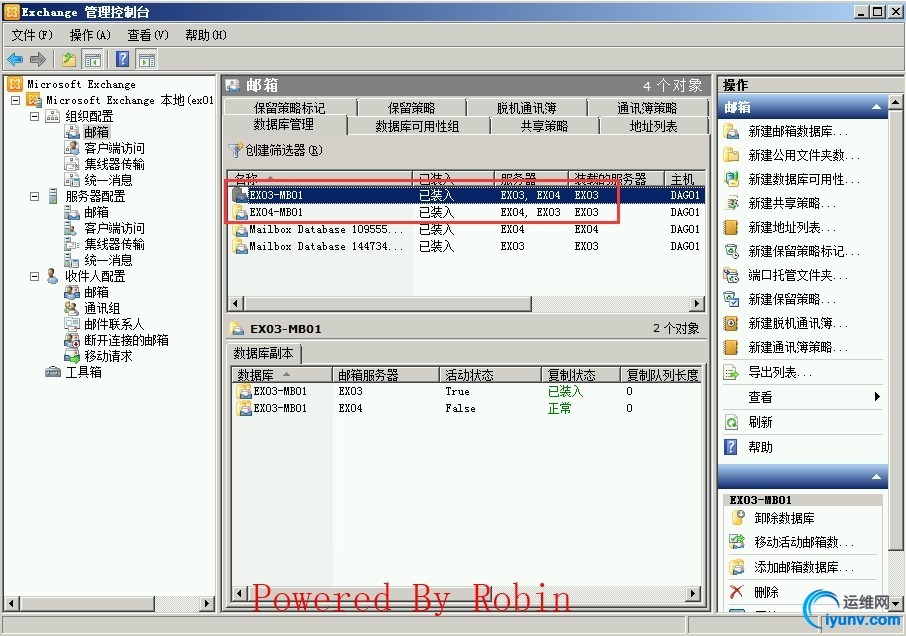The width and height of the screenshot is (906, 636).
Task: Switch to the 地址列表 tab
Action: pyautogui.click(x=653, y=126)
